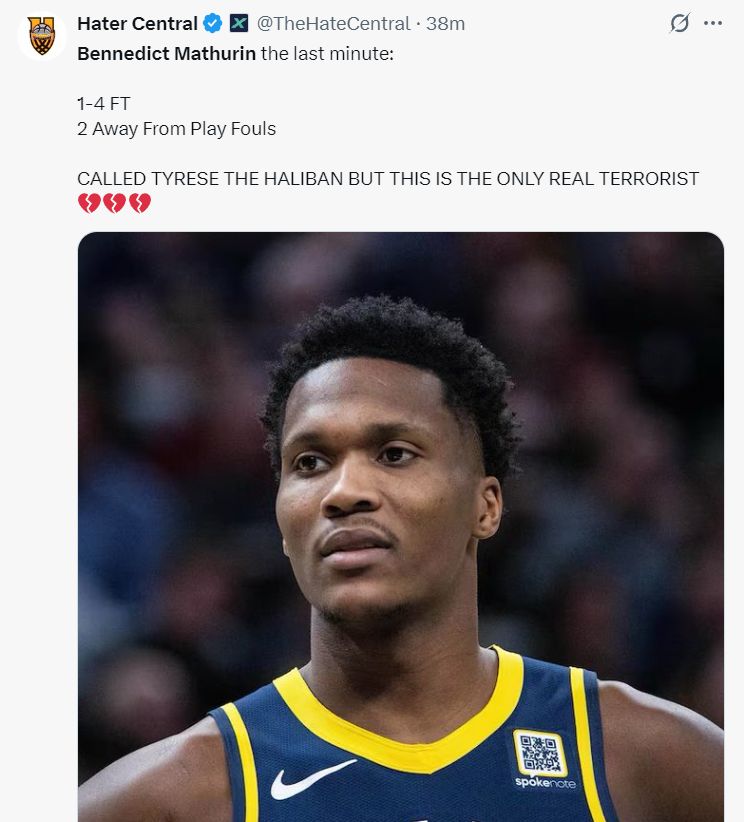Click the "the last minute:" text
This screenshot has height=822, width=744.
click(x=327, y=53)
